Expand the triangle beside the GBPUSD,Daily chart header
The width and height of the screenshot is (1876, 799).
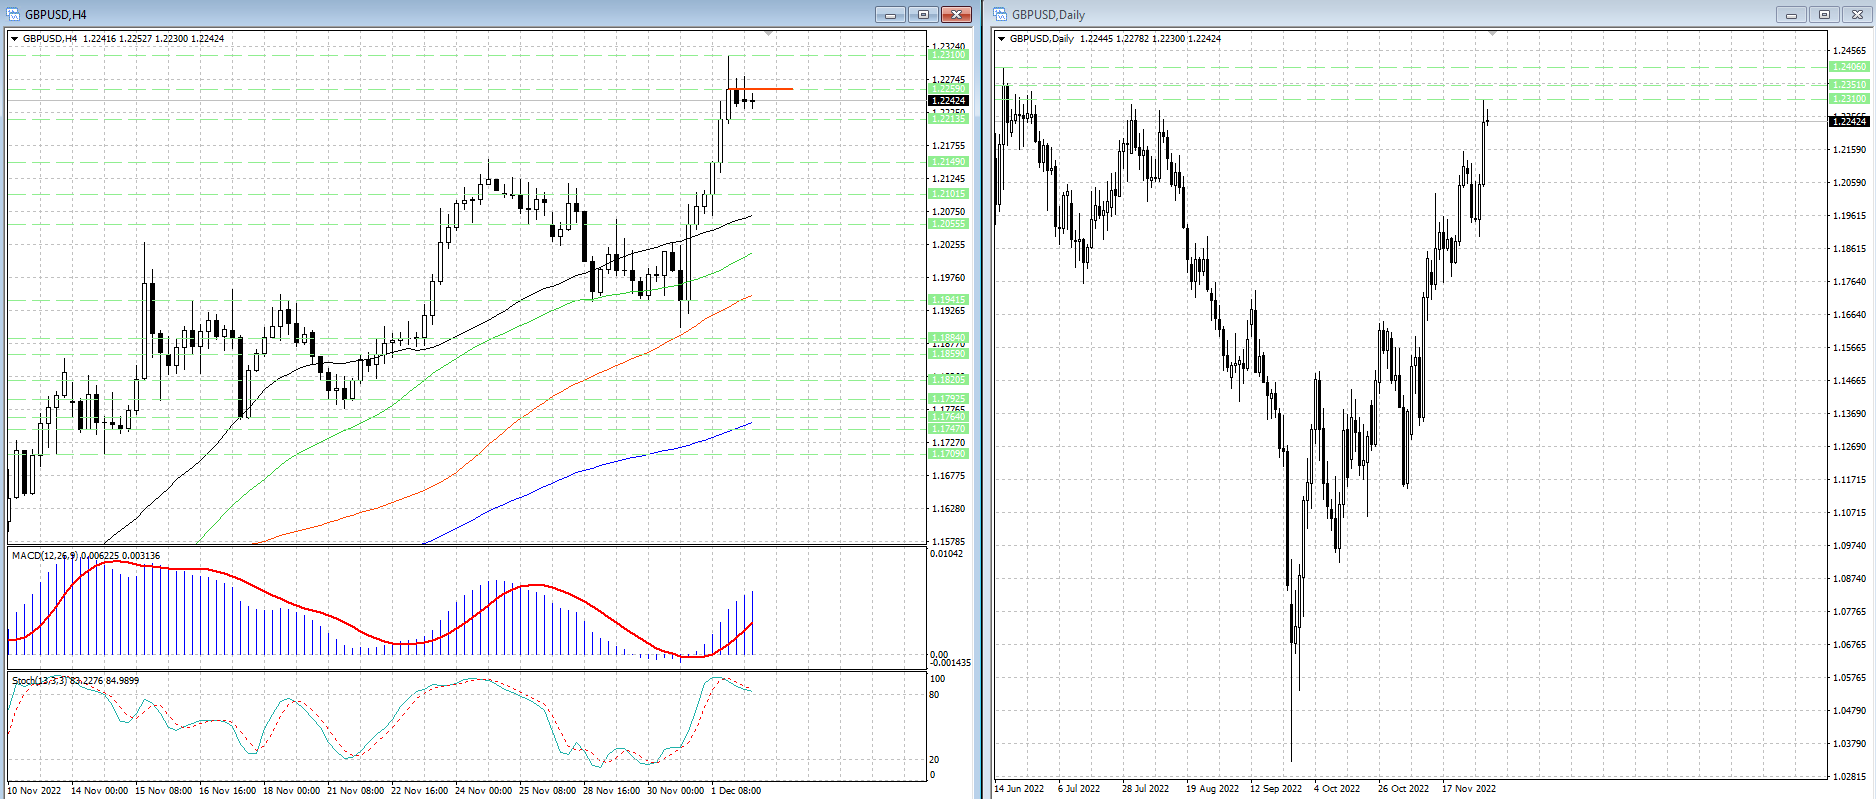(x=1002, y=39)
